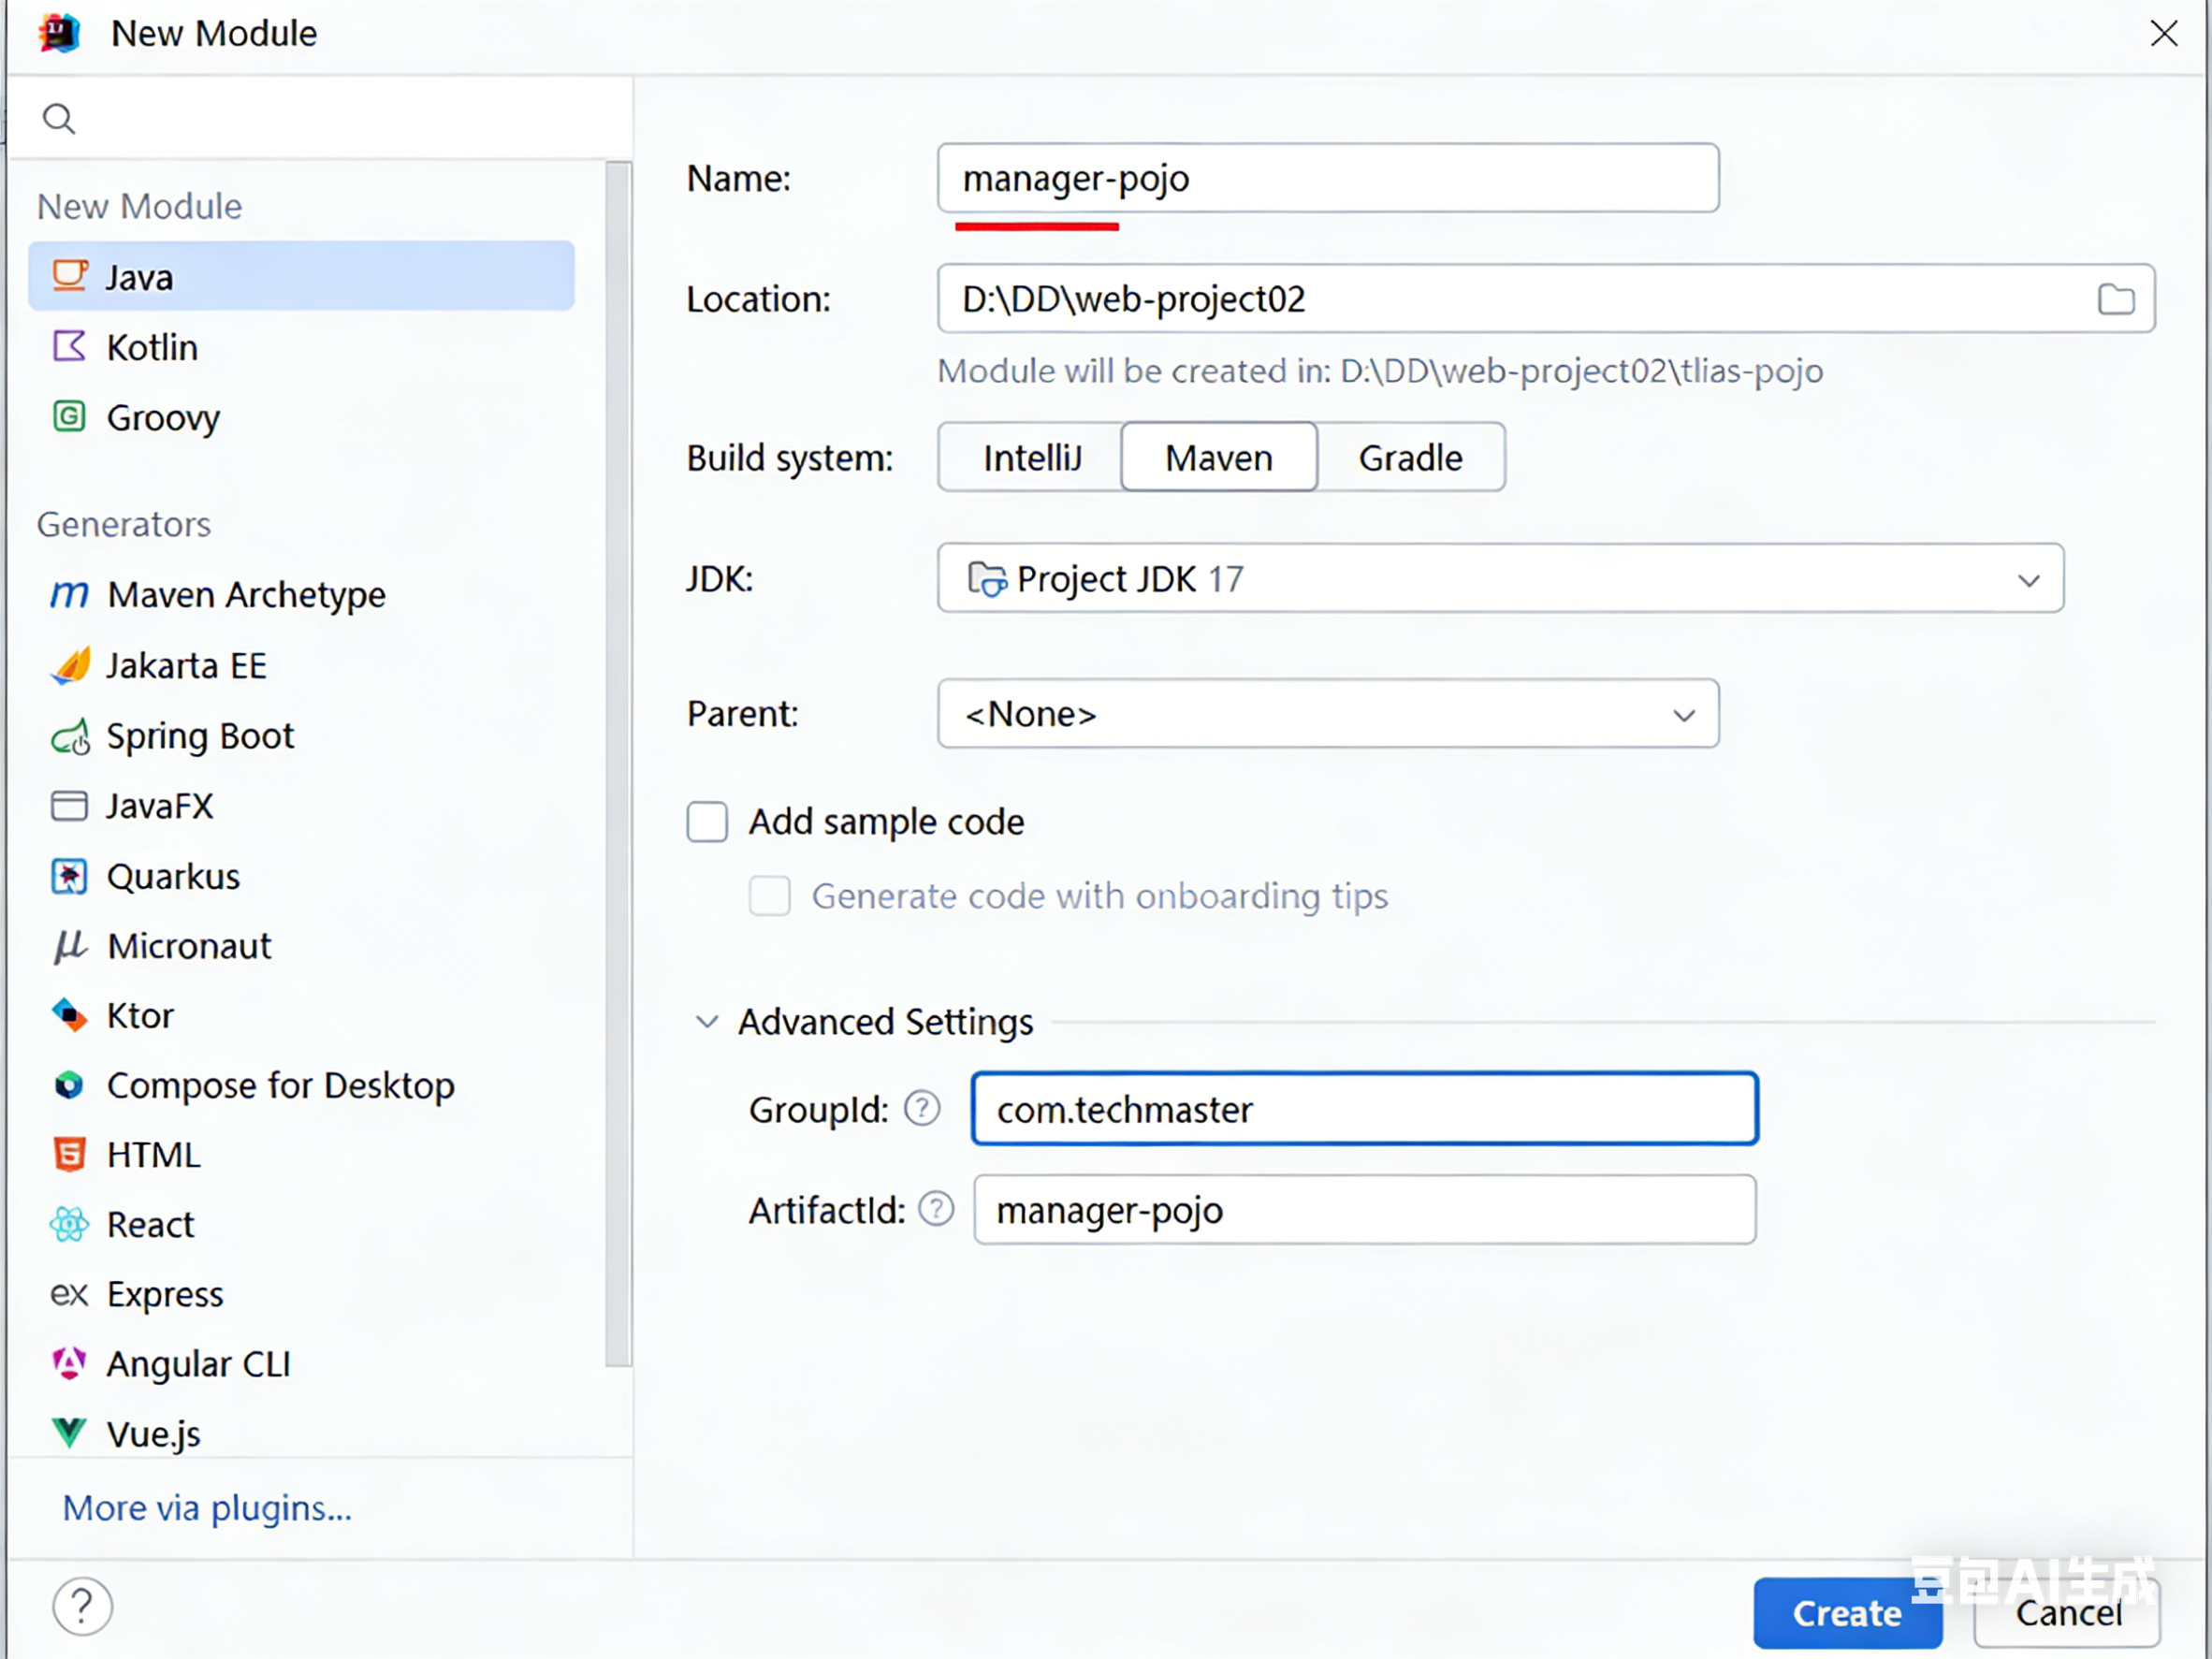This screenshot has height=1659, width=2212.
Task: Select Jakarta EE in generators list
Action: click(186, 665)
